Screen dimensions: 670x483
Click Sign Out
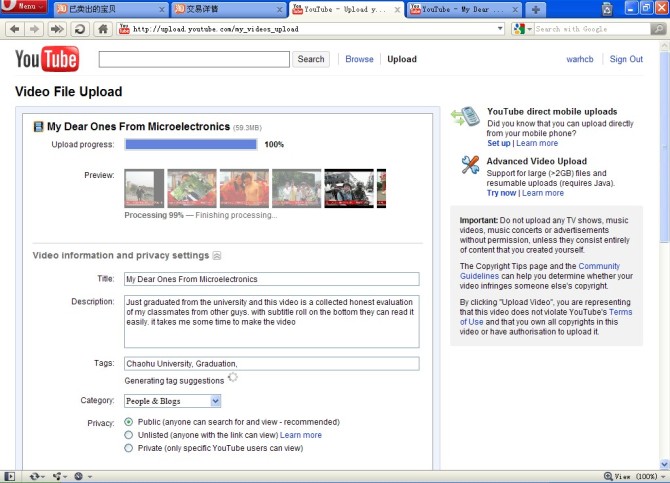626,59
